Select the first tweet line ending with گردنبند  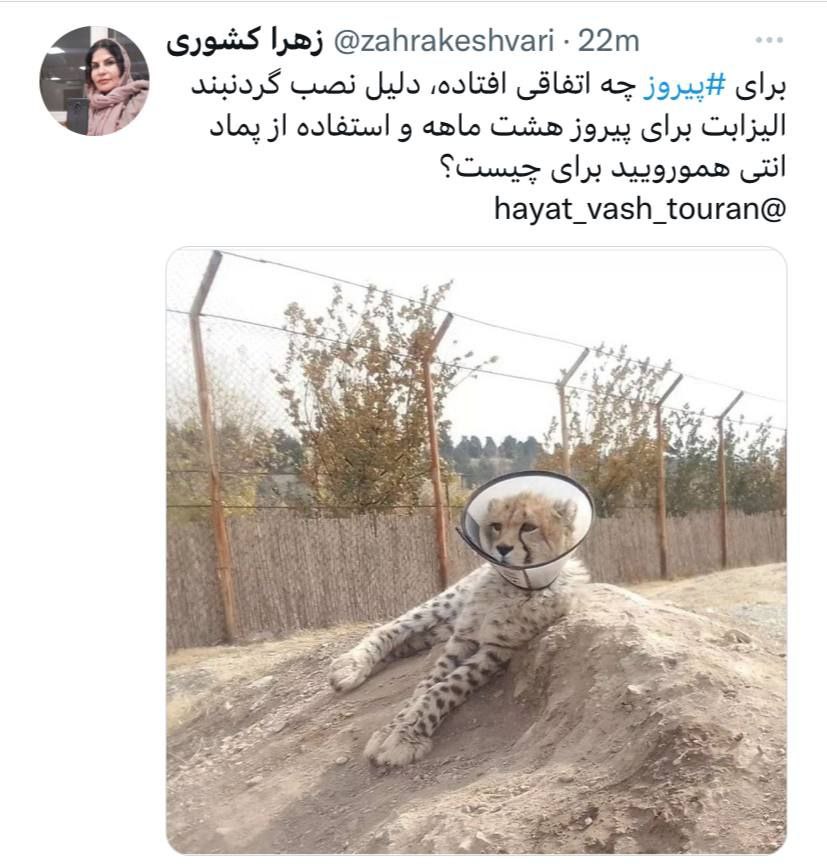coord(488,87)
